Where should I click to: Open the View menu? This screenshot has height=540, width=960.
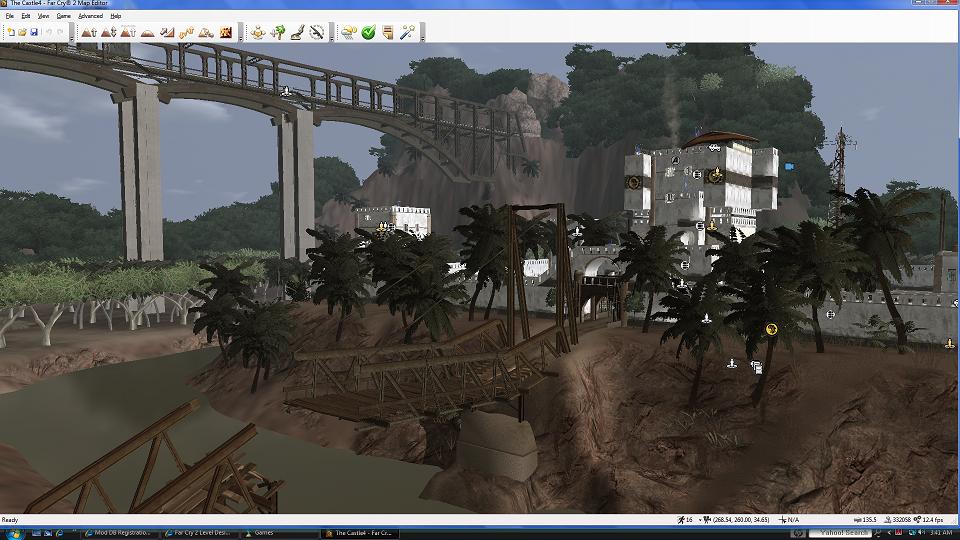[x=43, y=16]
